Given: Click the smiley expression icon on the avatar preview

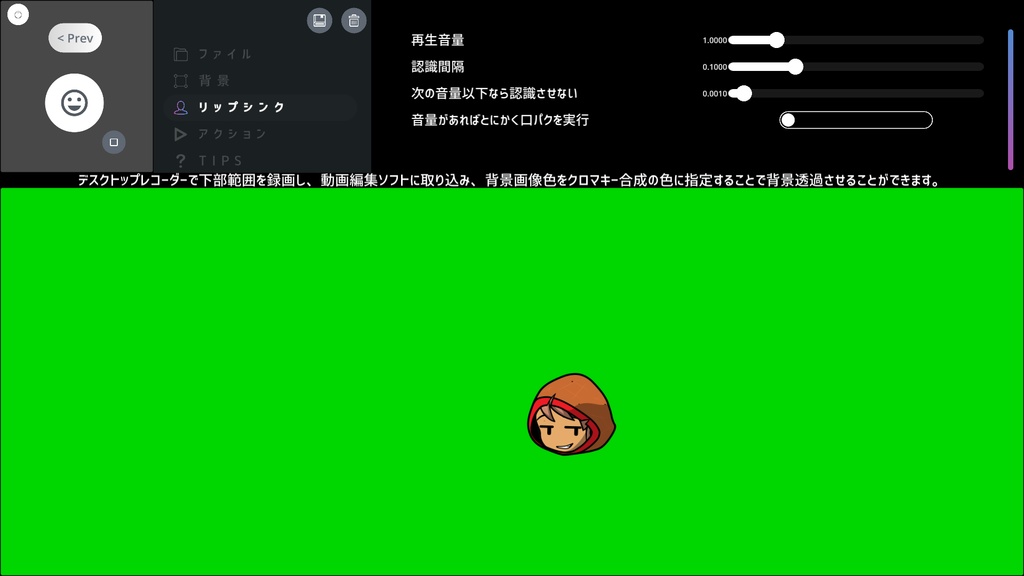Looking at the screenshot, I should click(75, 101).
